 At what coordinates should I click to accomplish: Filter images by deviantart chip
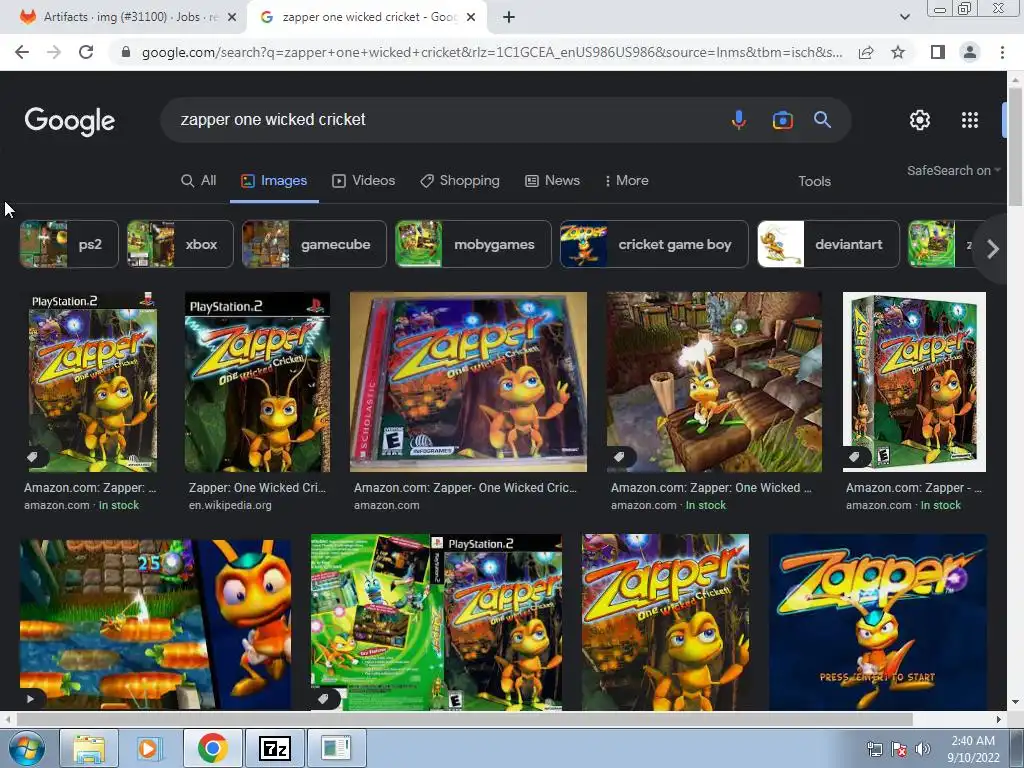coord(828,244)
